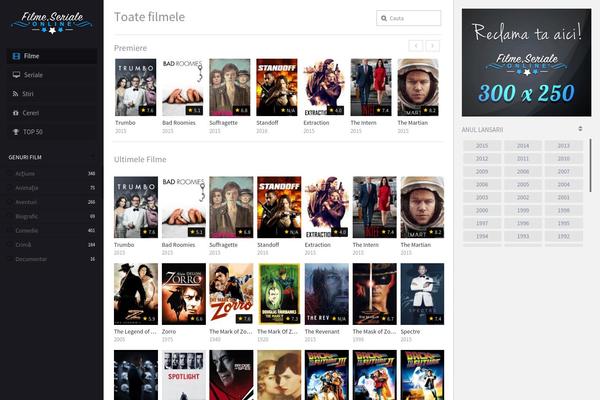Open the Spectre poster
The height and width of the screenshot is (400, 600).
(x=422, y=294)
